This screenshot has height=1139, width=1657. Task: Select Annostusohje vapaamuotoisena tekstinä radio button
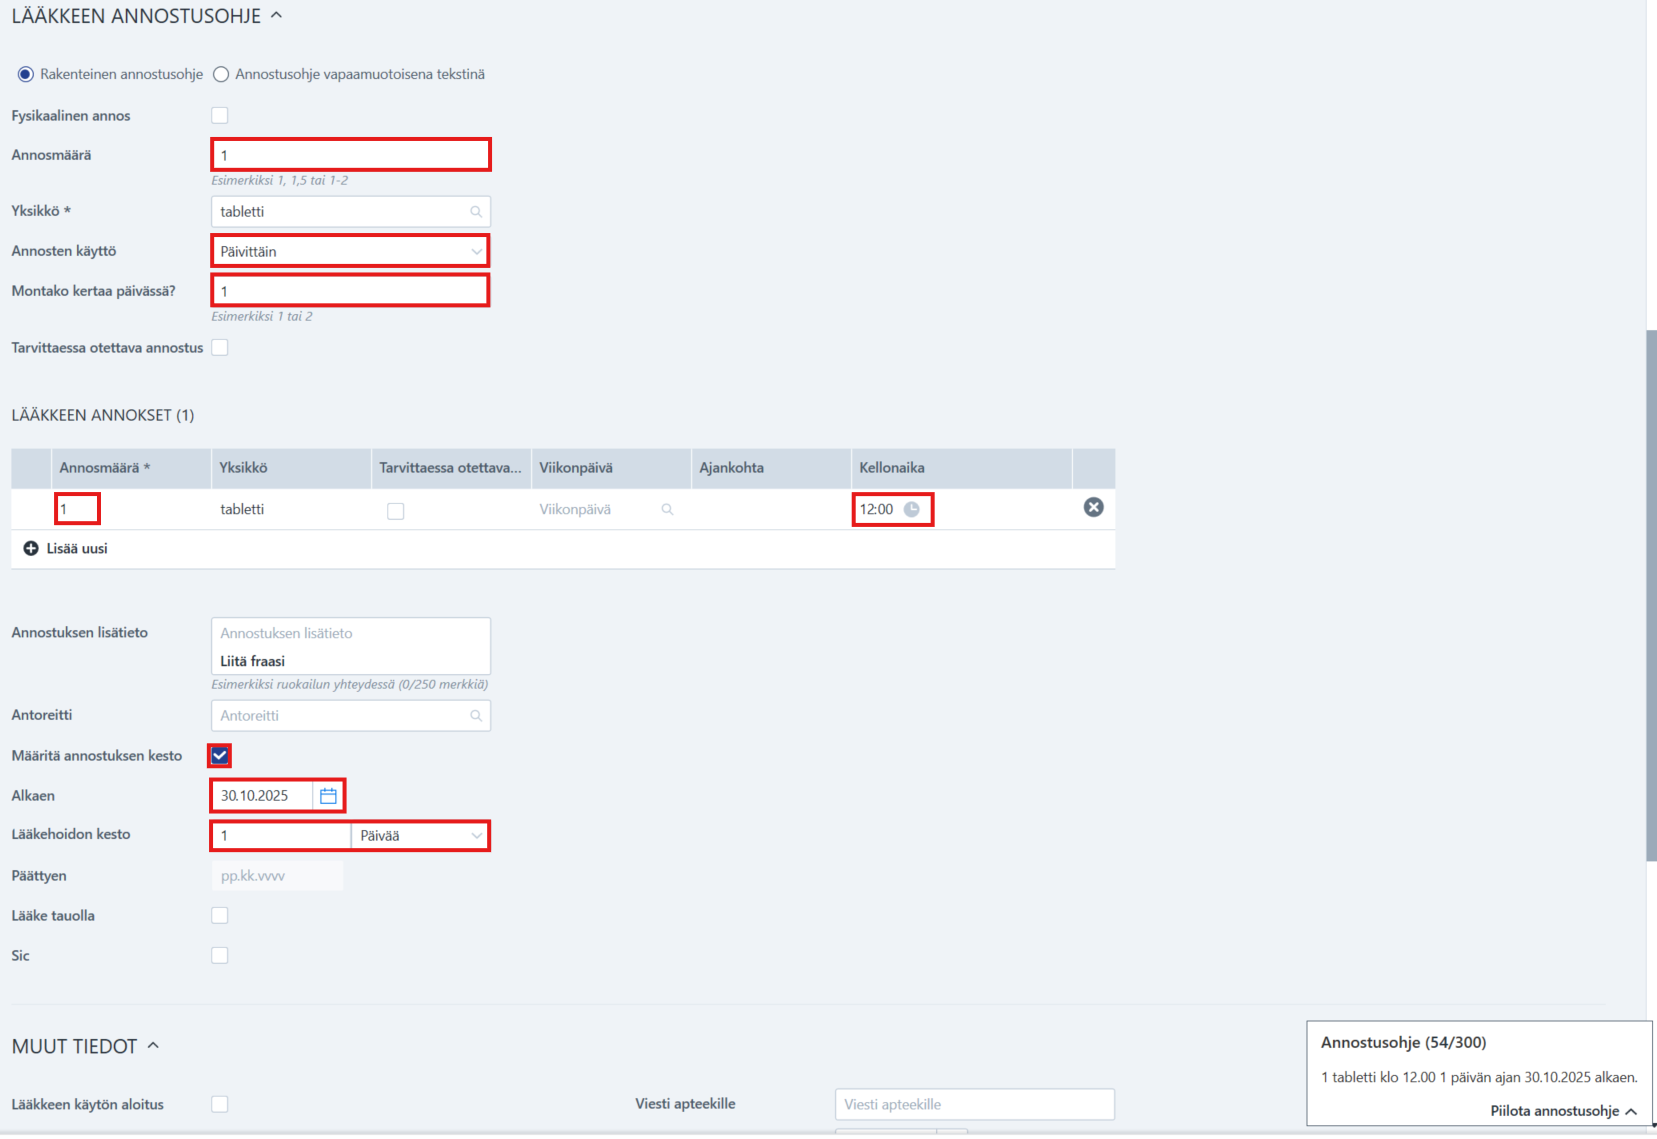tap(221, 75)
